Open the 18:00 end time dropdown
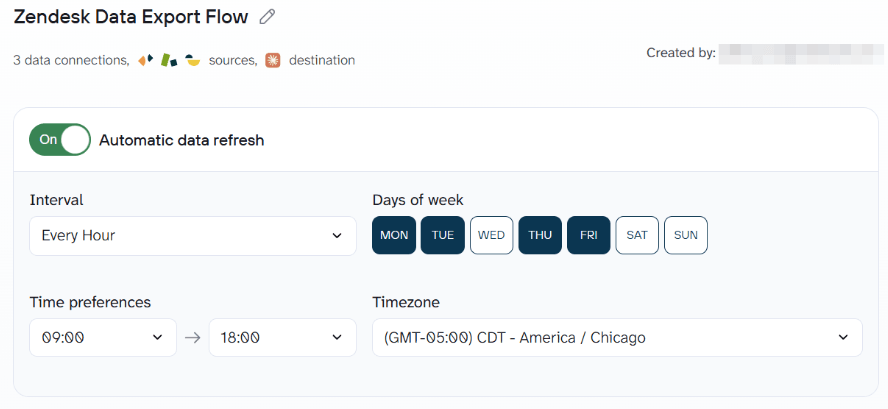 pyautogui.click(x=283, y=338)
